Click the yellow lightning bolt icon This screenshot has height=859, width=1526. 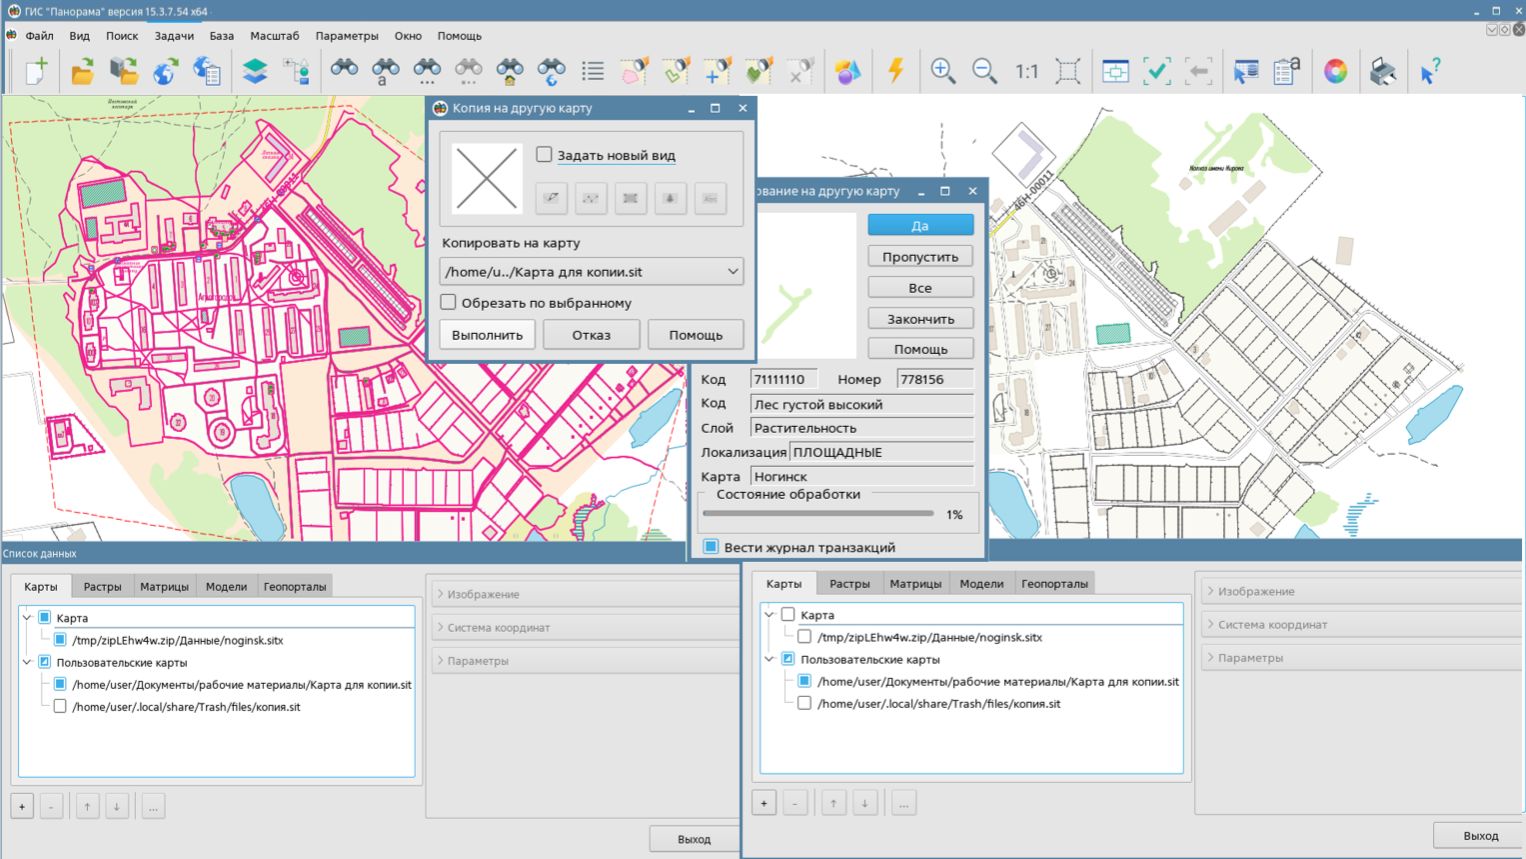[x=895, y=71]
